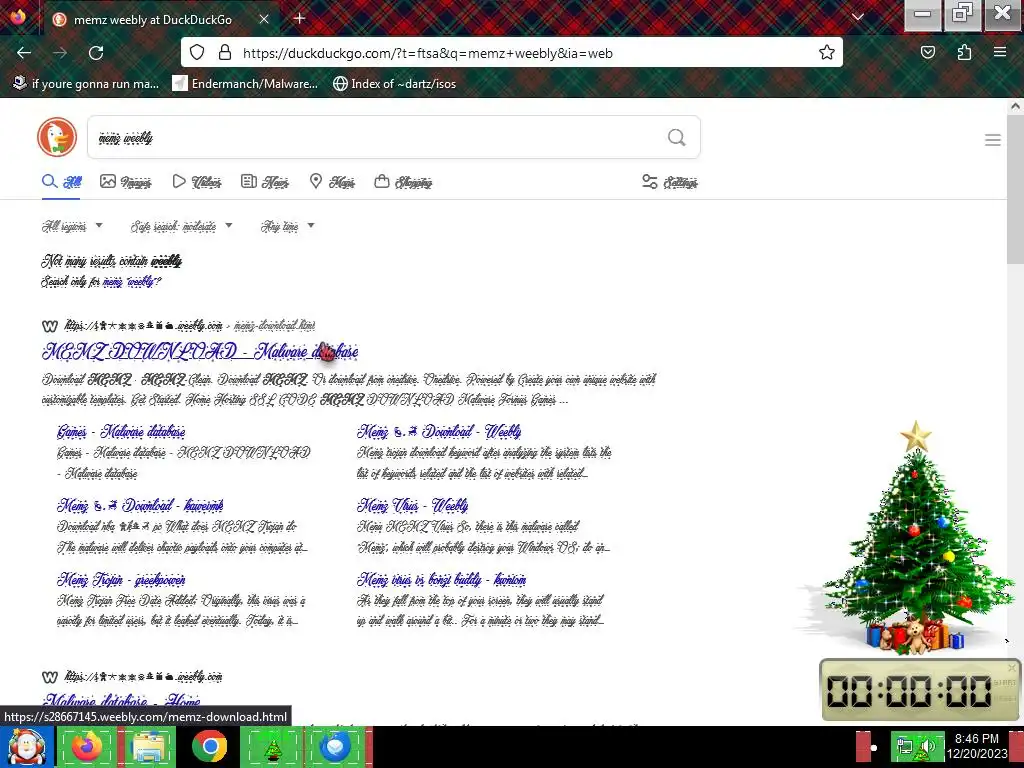Open File Explorer from the taskbar

coord(148,746)
